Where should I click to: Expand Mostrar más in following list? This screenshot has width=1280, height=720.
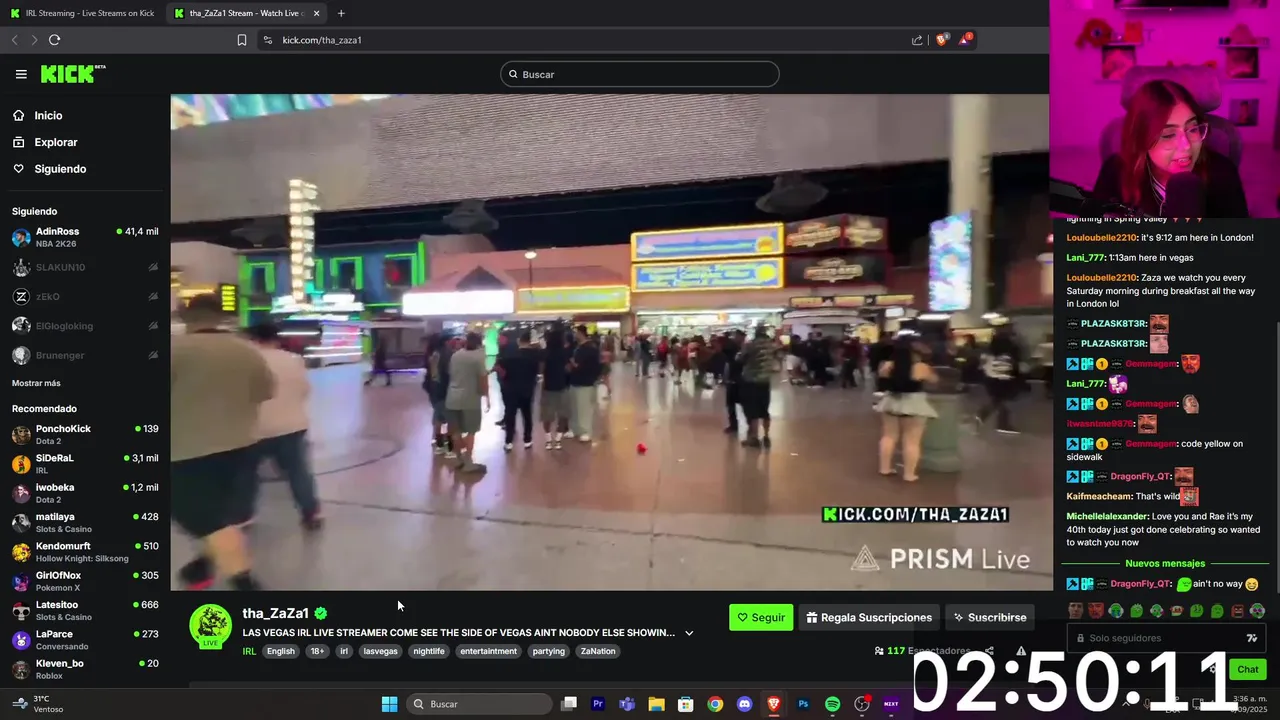(36, 383)
